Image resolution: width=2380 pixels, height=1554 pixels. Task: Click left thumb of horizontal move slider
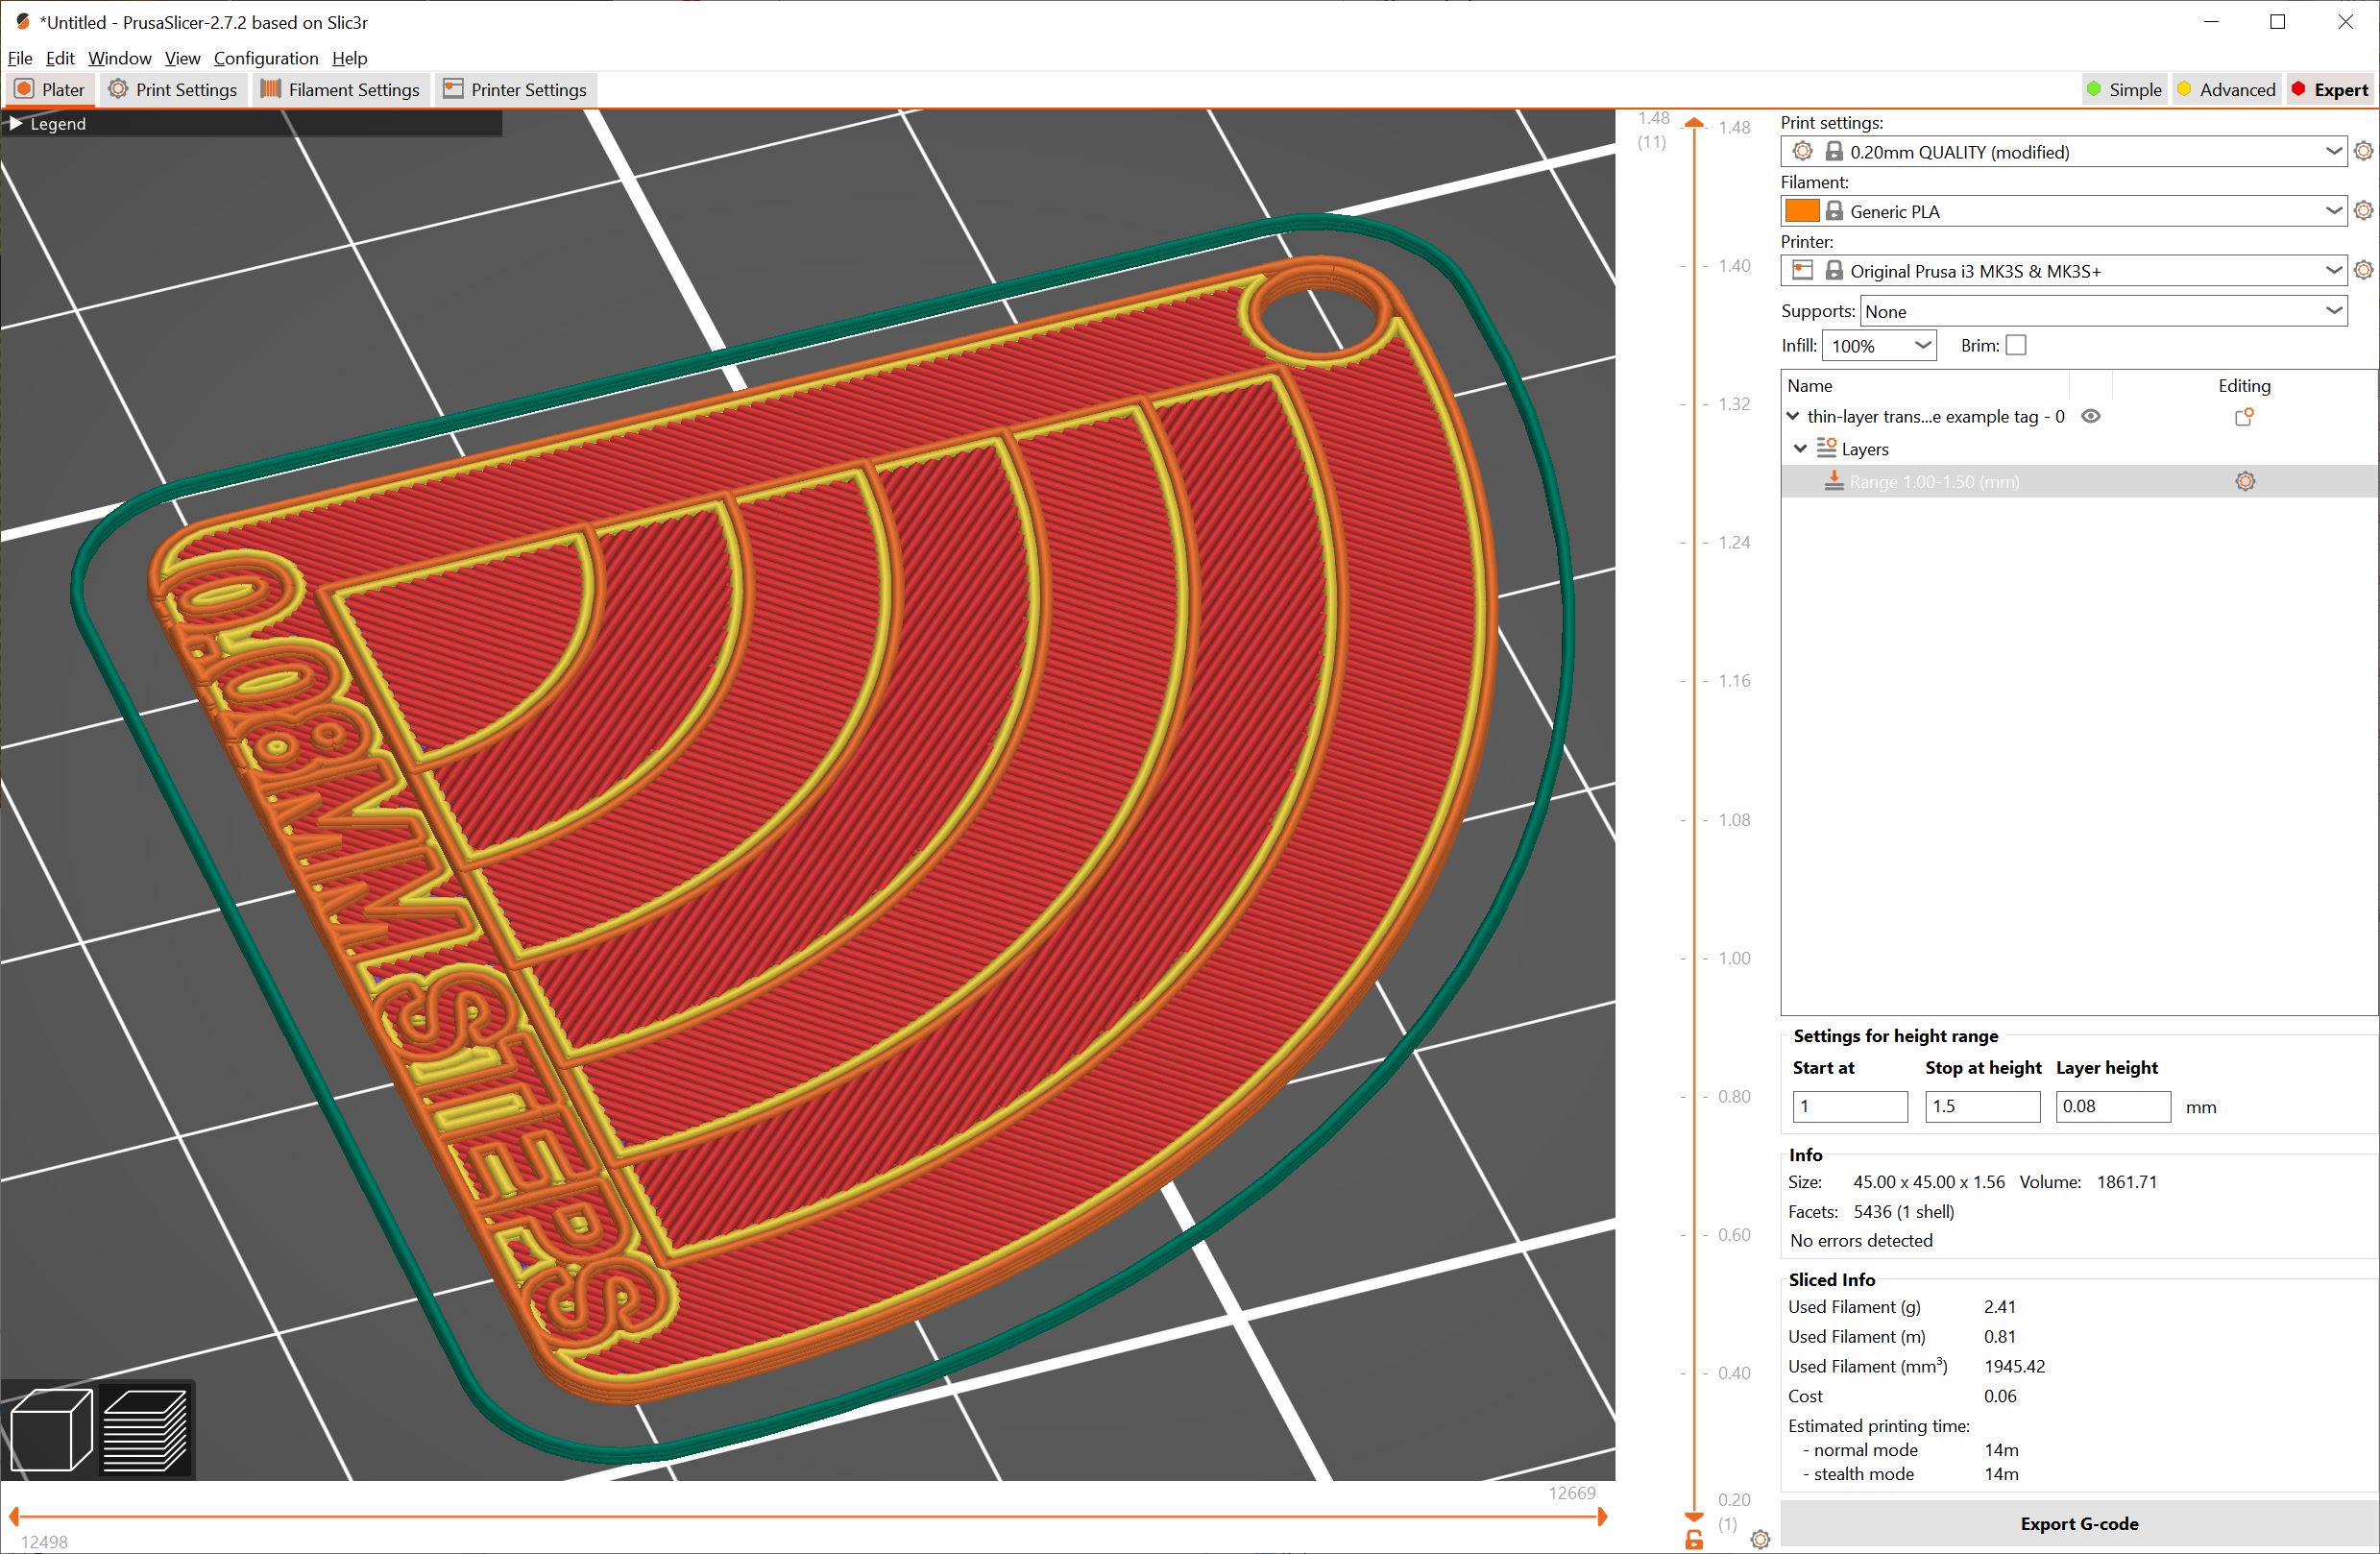point(14,1517)
